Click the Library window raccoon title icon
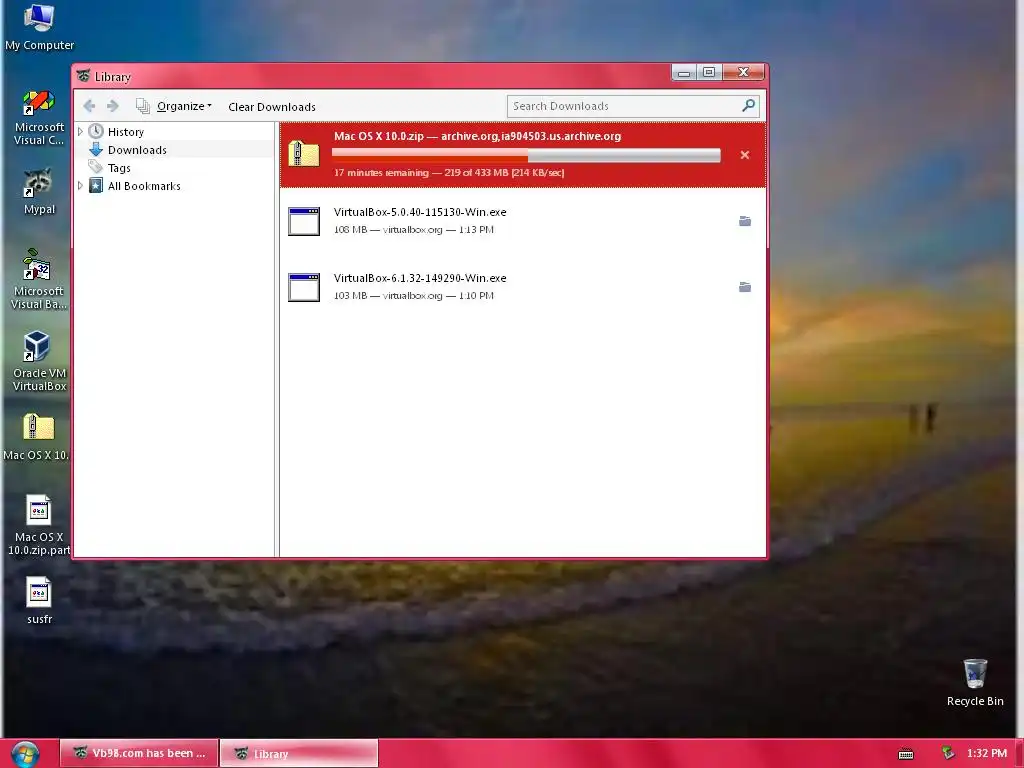Viewport: 1024px width, 768px height. point(83,76)
